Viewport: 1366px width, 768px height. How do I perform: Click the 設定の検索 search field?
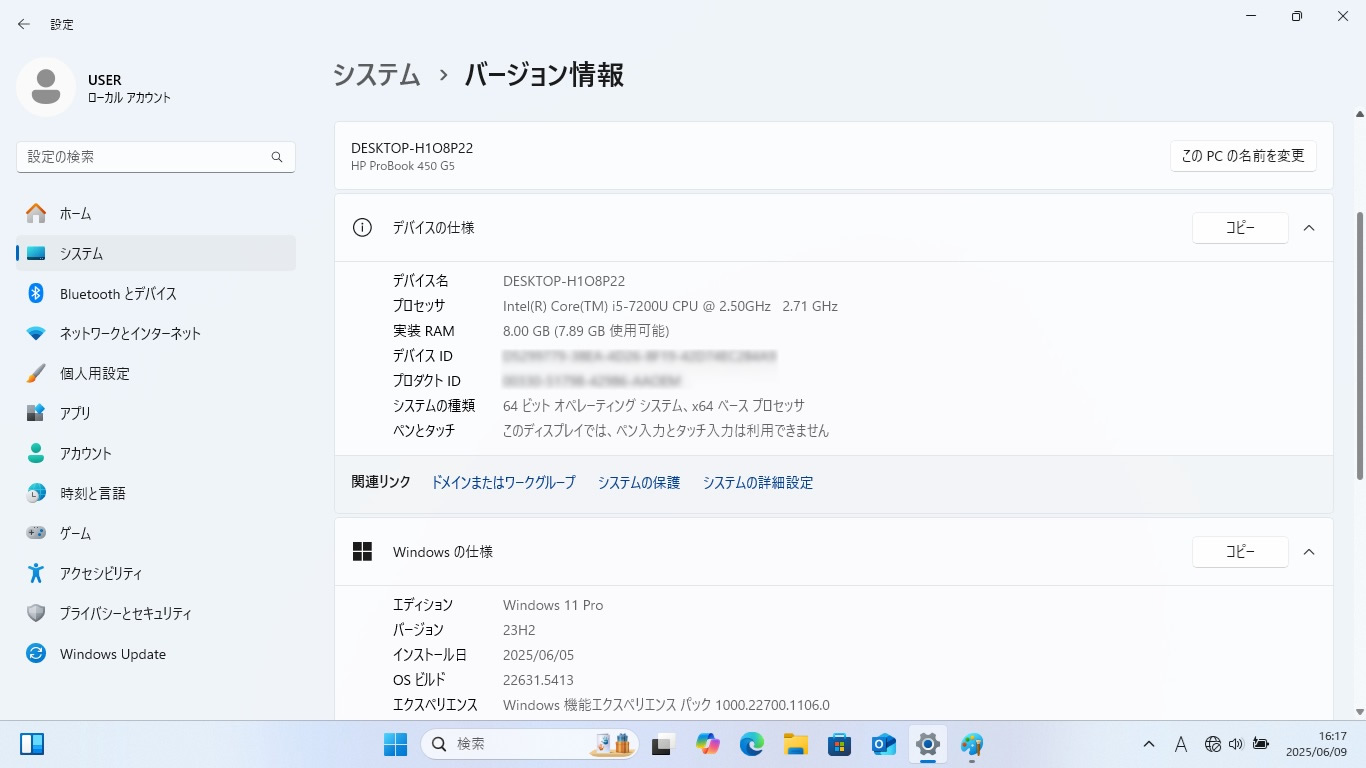click(156, 157)
